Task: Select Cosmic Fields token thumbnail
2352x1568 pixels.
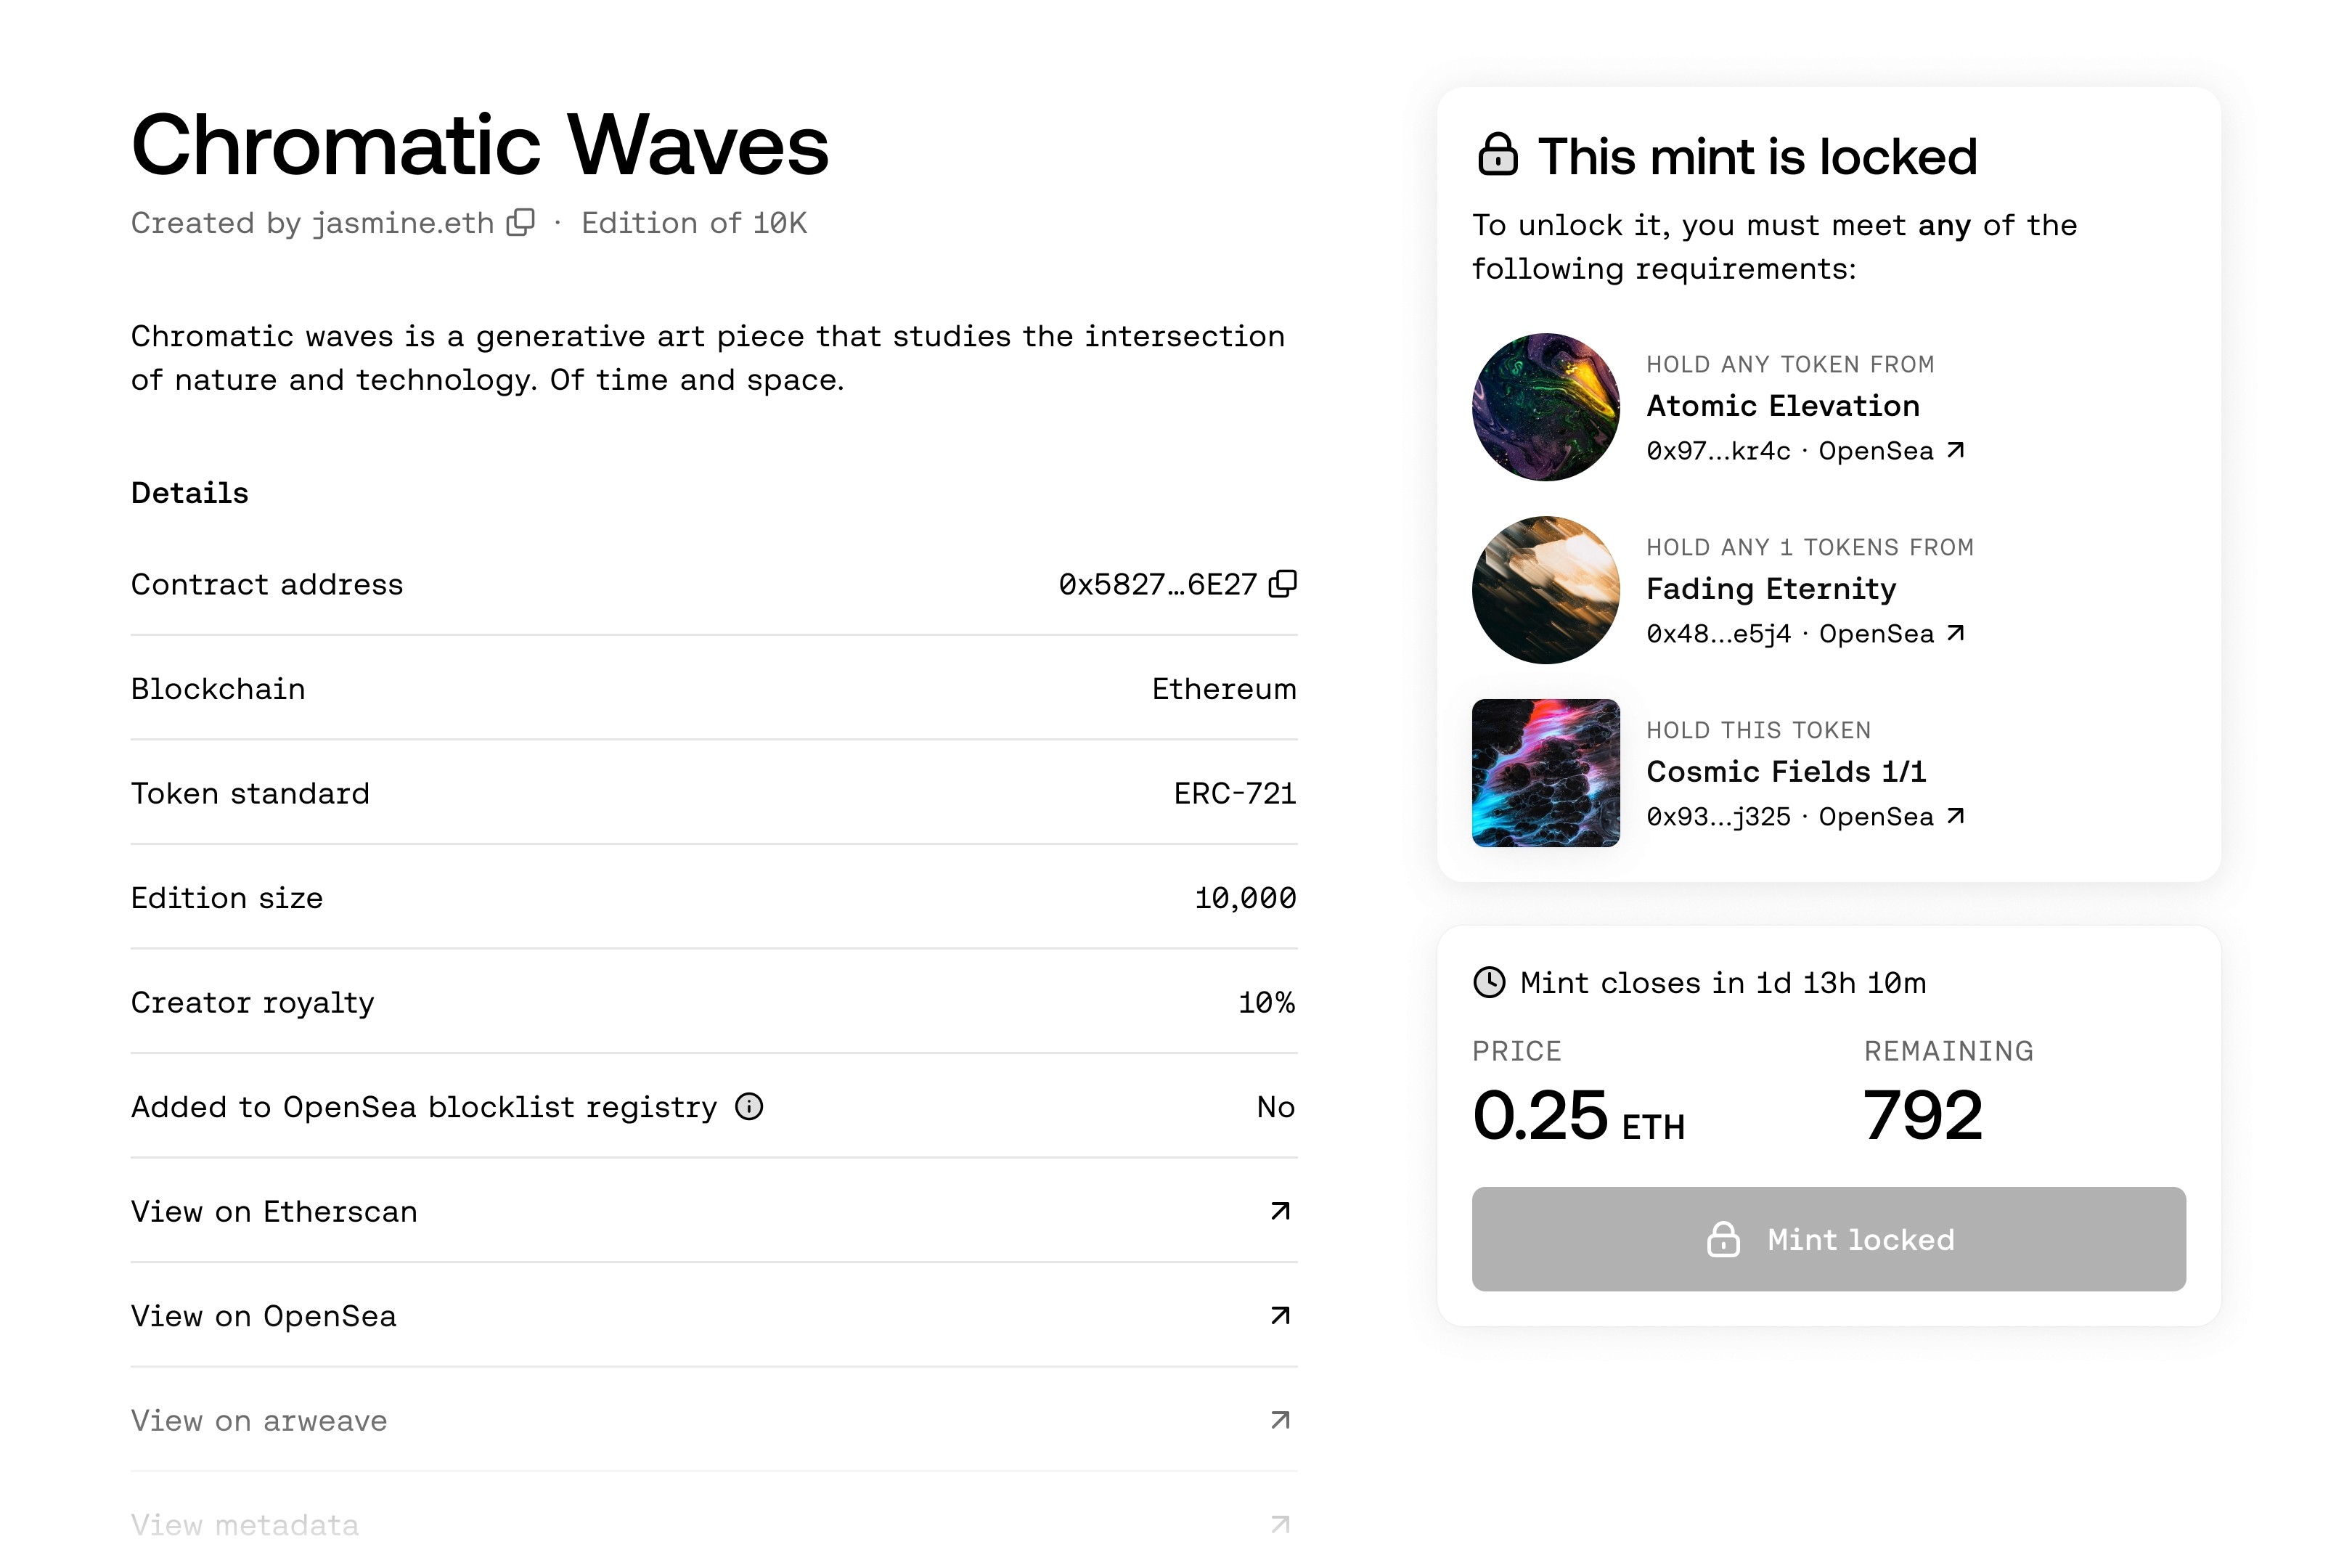Action: point(1546,773)
